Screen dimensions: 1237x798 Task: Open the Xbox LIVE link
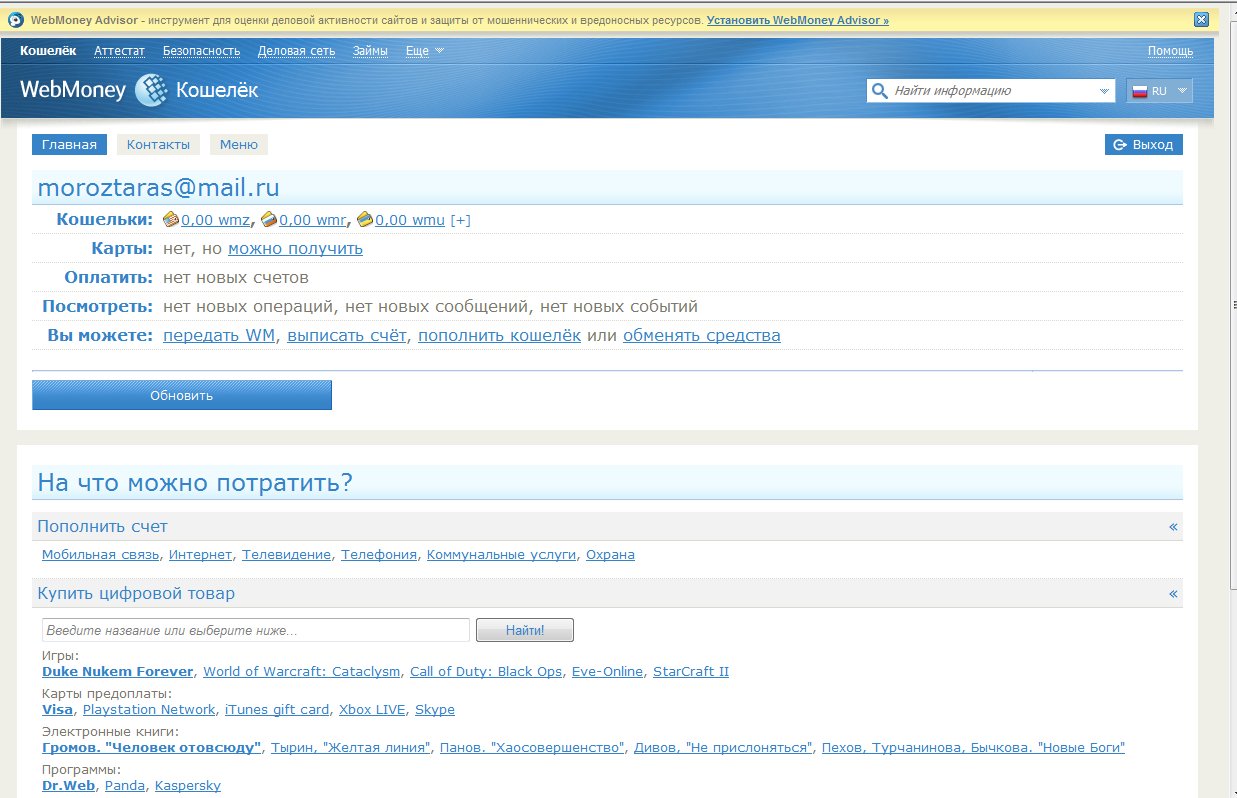point(372,710)
